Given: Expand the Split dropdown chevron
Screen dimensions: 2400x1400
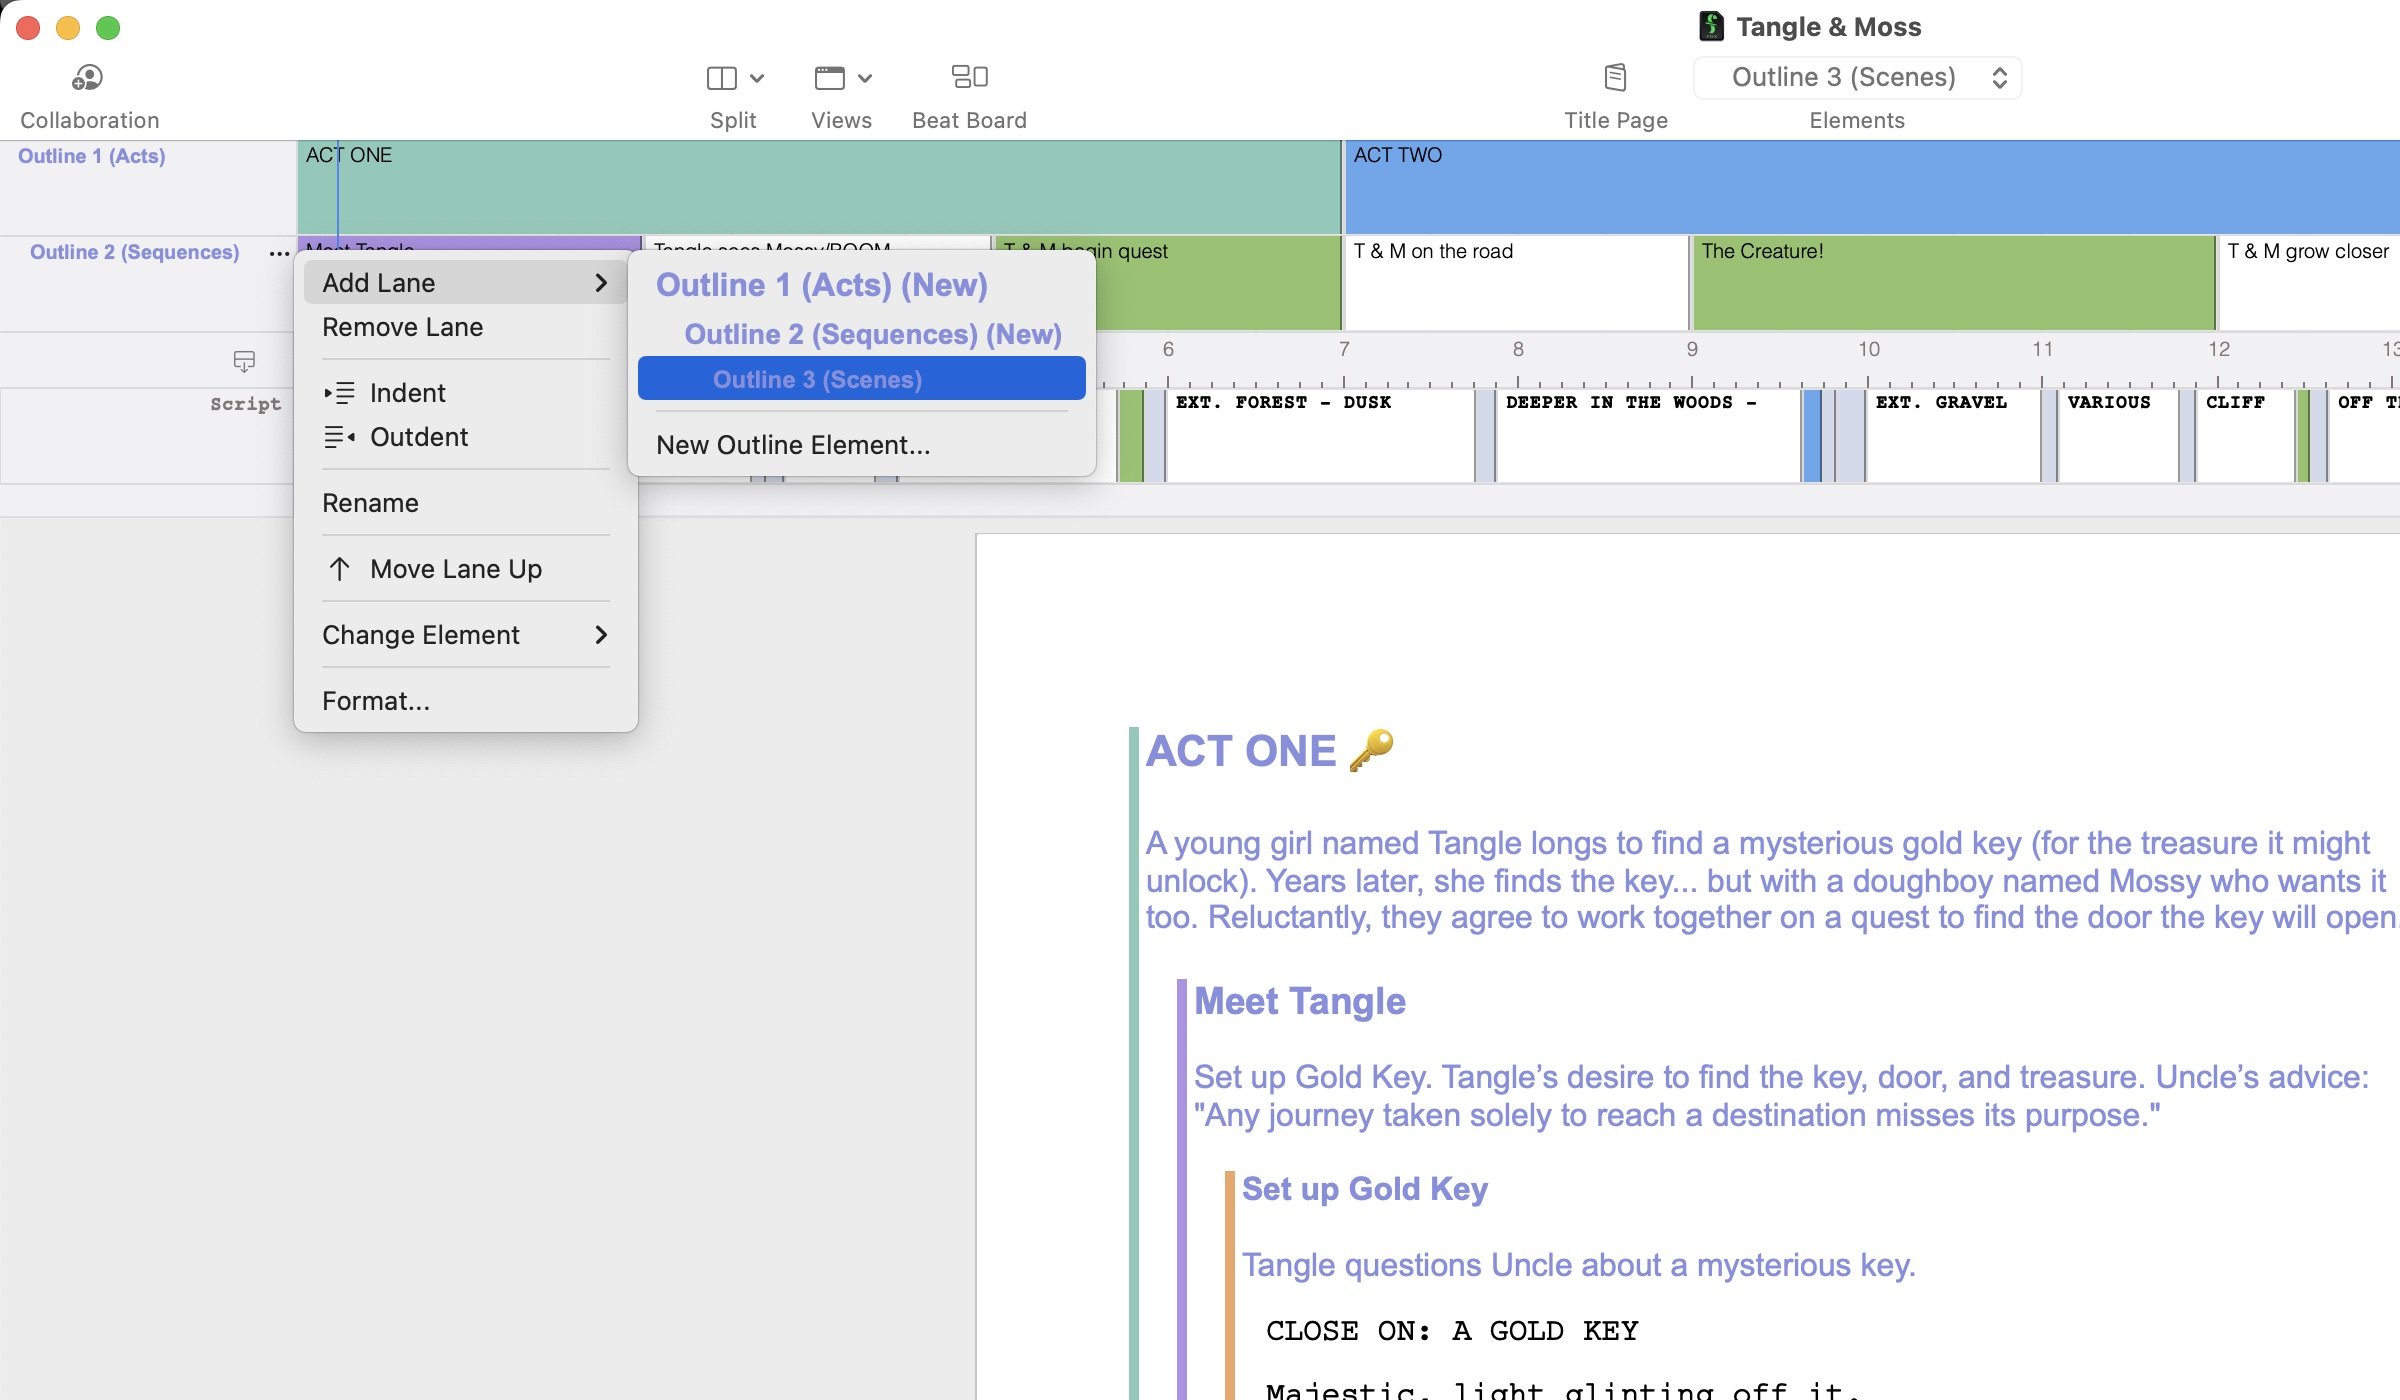Looking at the screenshot, I should pyautogui.click(x=757, y=78).
